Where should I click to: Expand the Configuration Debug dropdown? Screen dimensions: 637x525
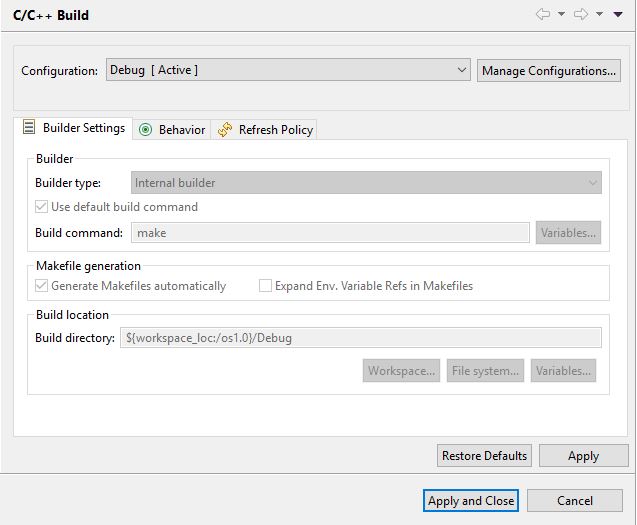tap(288, 70)
